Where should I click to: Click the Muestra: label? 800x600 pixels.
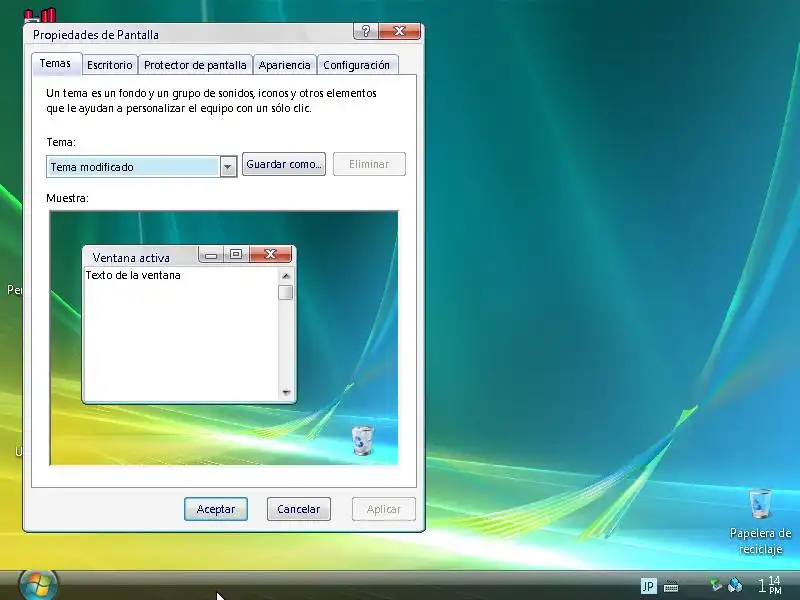(x=67, y=198)
